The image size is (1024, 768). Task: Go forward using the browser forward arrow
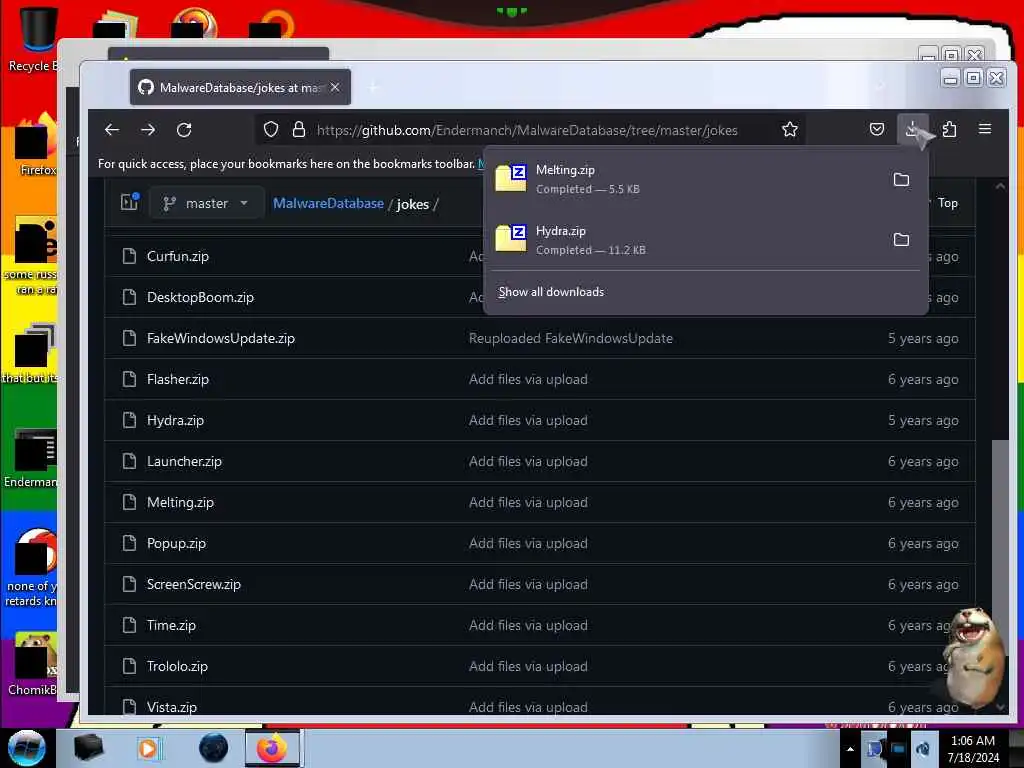coord(148,130)
